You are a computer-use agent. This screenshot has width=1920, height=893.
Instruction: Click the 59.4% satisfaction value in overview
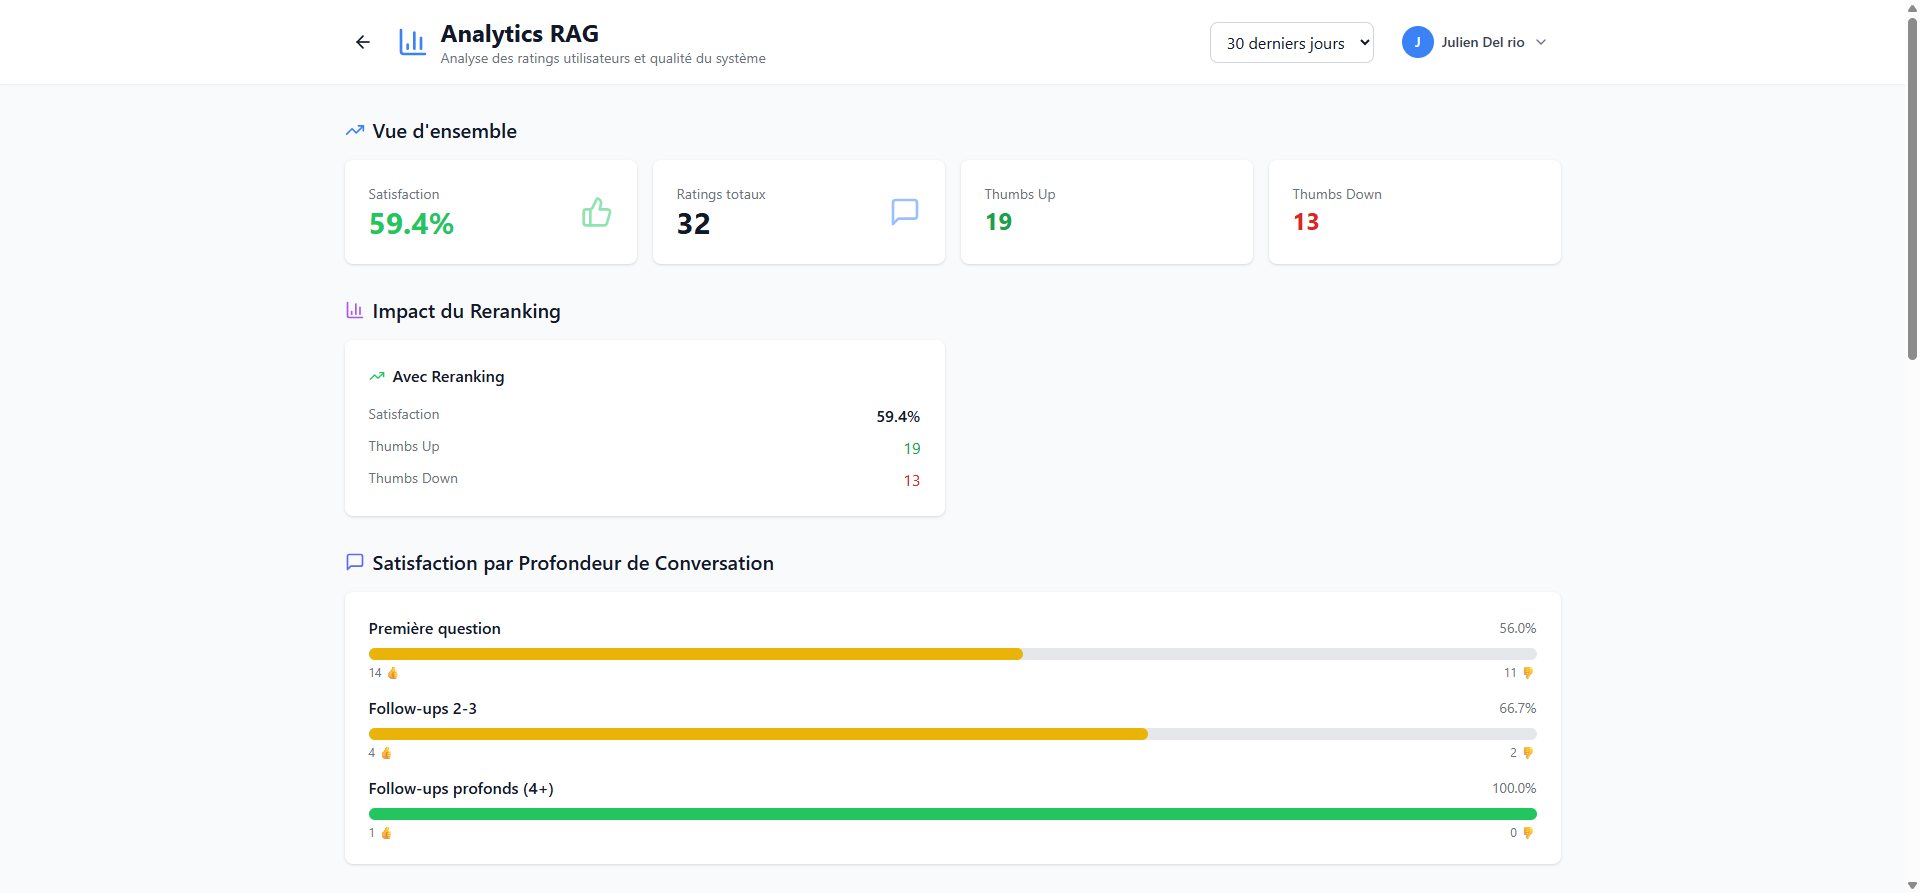pyautogui.click(x=411, y=224)
